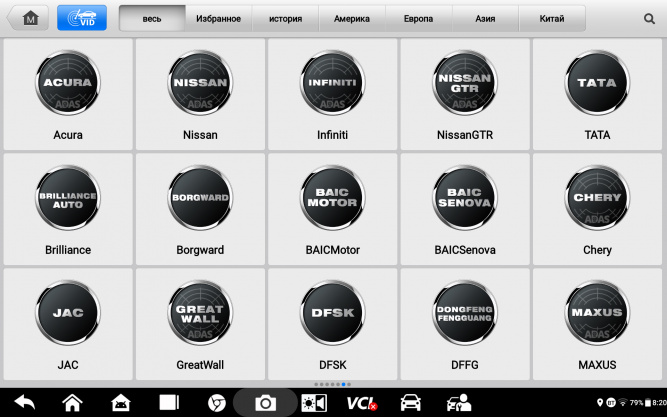Screen dimensions: 667x417
Task: Switch to the история tab
Action: click(285, 18)
